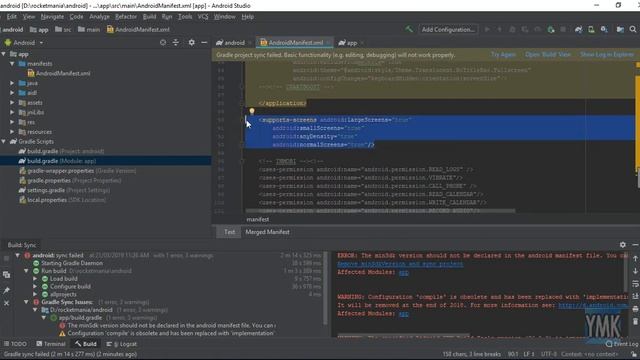The image size is (640, 360).
Task: Click down arrow in build output toolbar
Action: [x=635, y=271]
